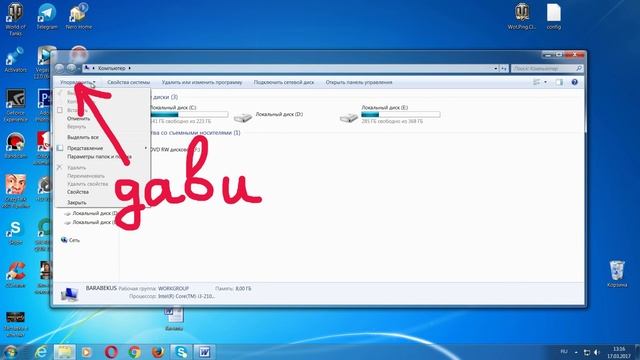
Task: Open Параметры папок и поиска entry
Action: click(99, 157)
